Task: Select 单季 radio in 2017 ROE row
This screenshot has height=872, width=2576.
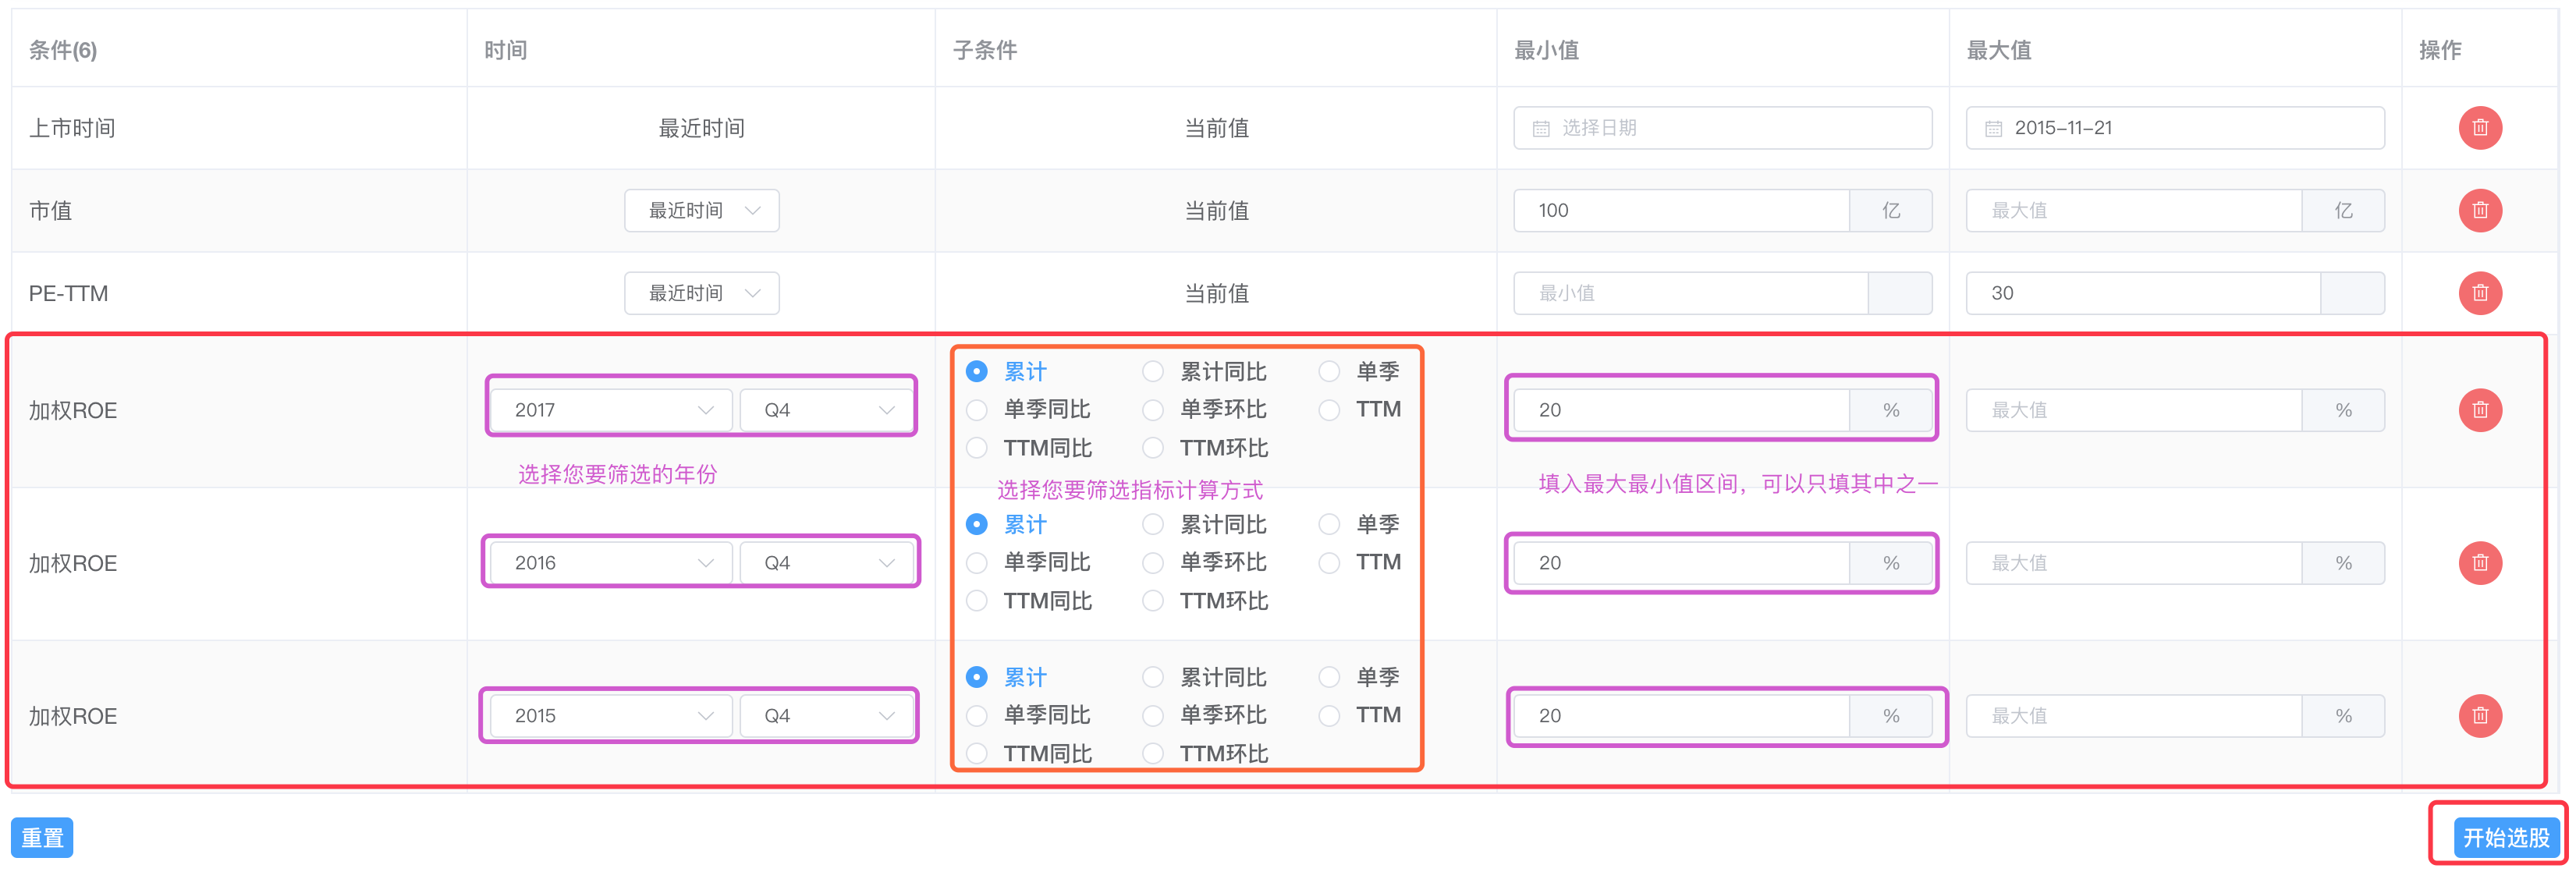Action: (x=1329, y=372)
